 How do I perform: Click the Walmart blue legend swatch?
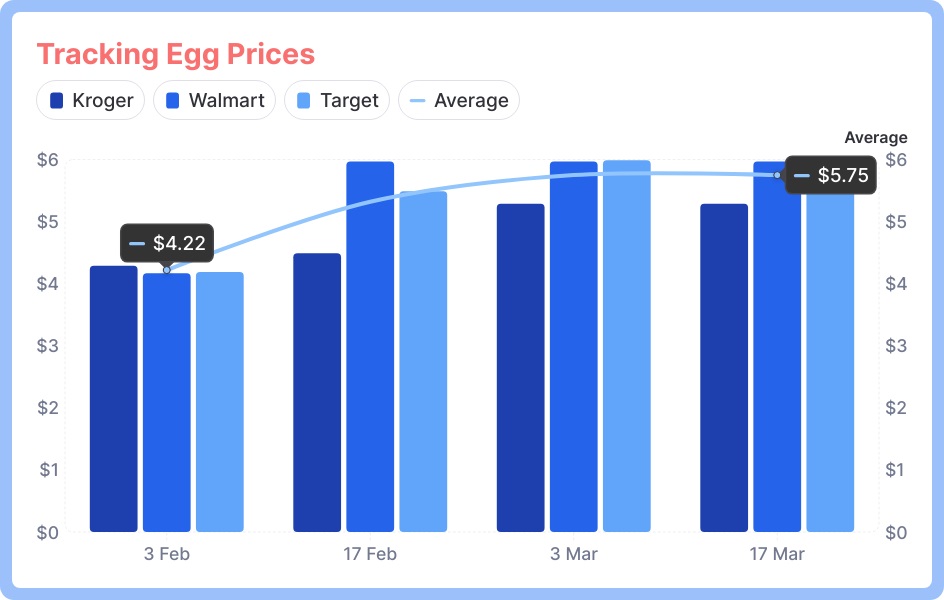click(x=173, y=100)
